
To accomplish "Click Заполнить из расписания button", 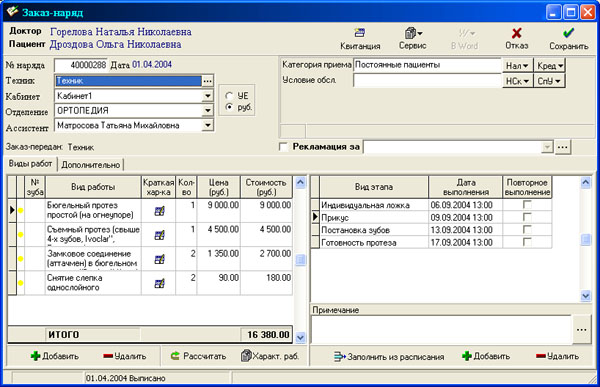I will point(389,357).
